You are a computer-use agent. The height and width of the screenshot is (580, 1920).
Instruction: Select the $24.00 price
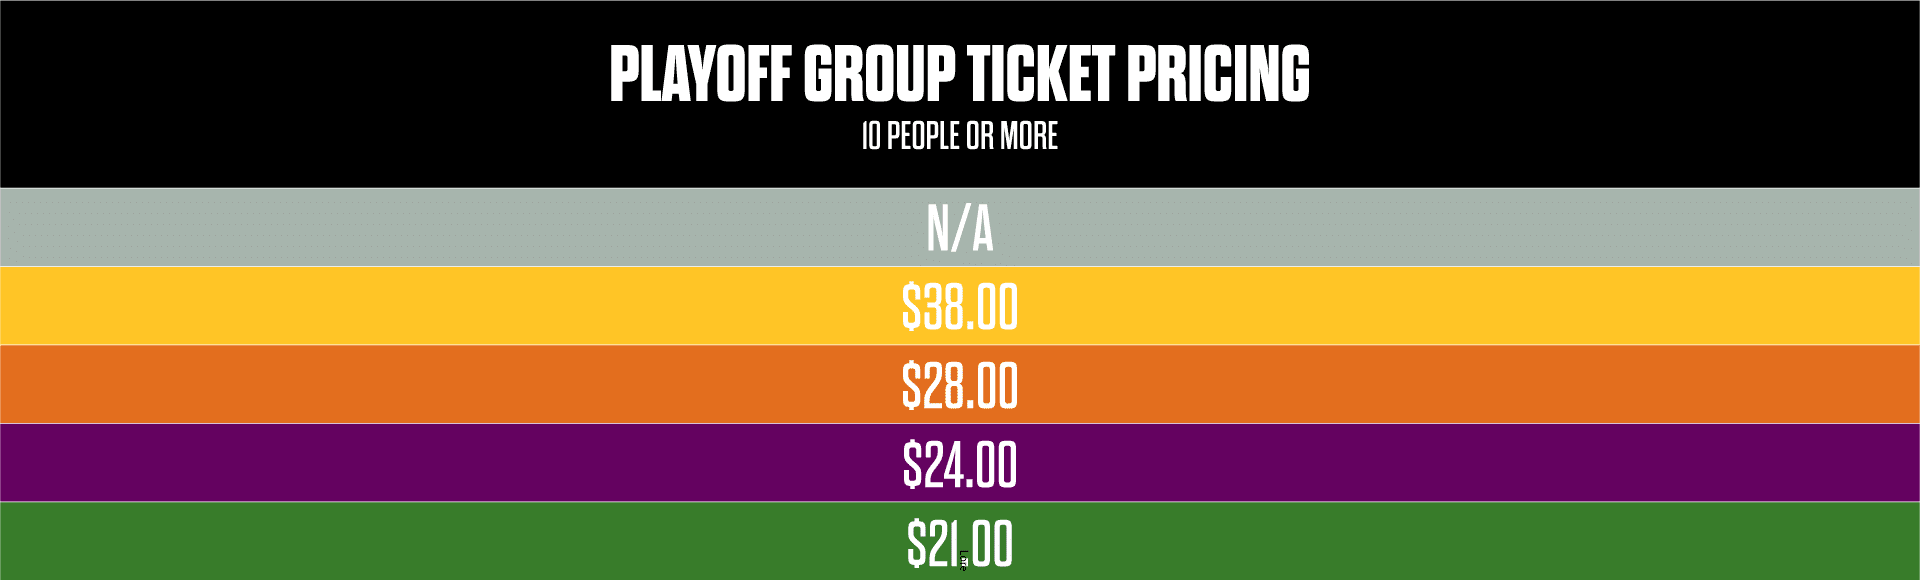click(959, 465)
